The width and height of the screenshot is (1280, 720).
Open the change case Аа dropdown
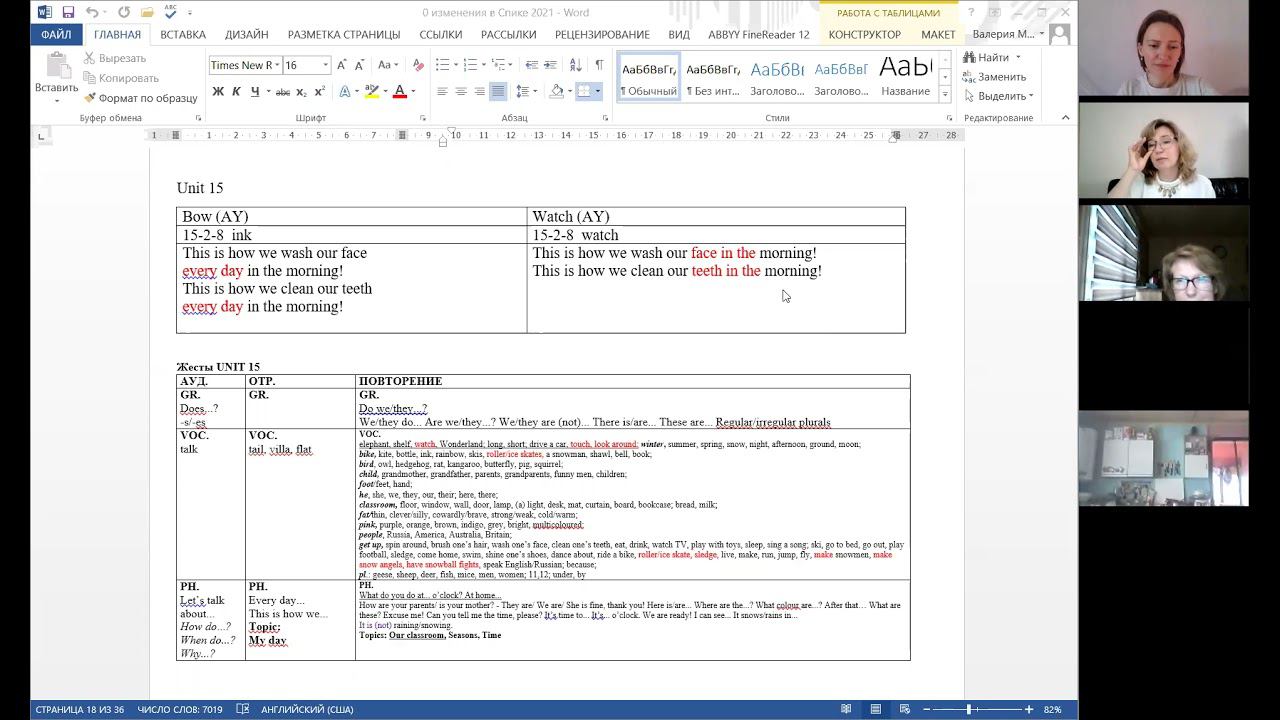(389, 65)
